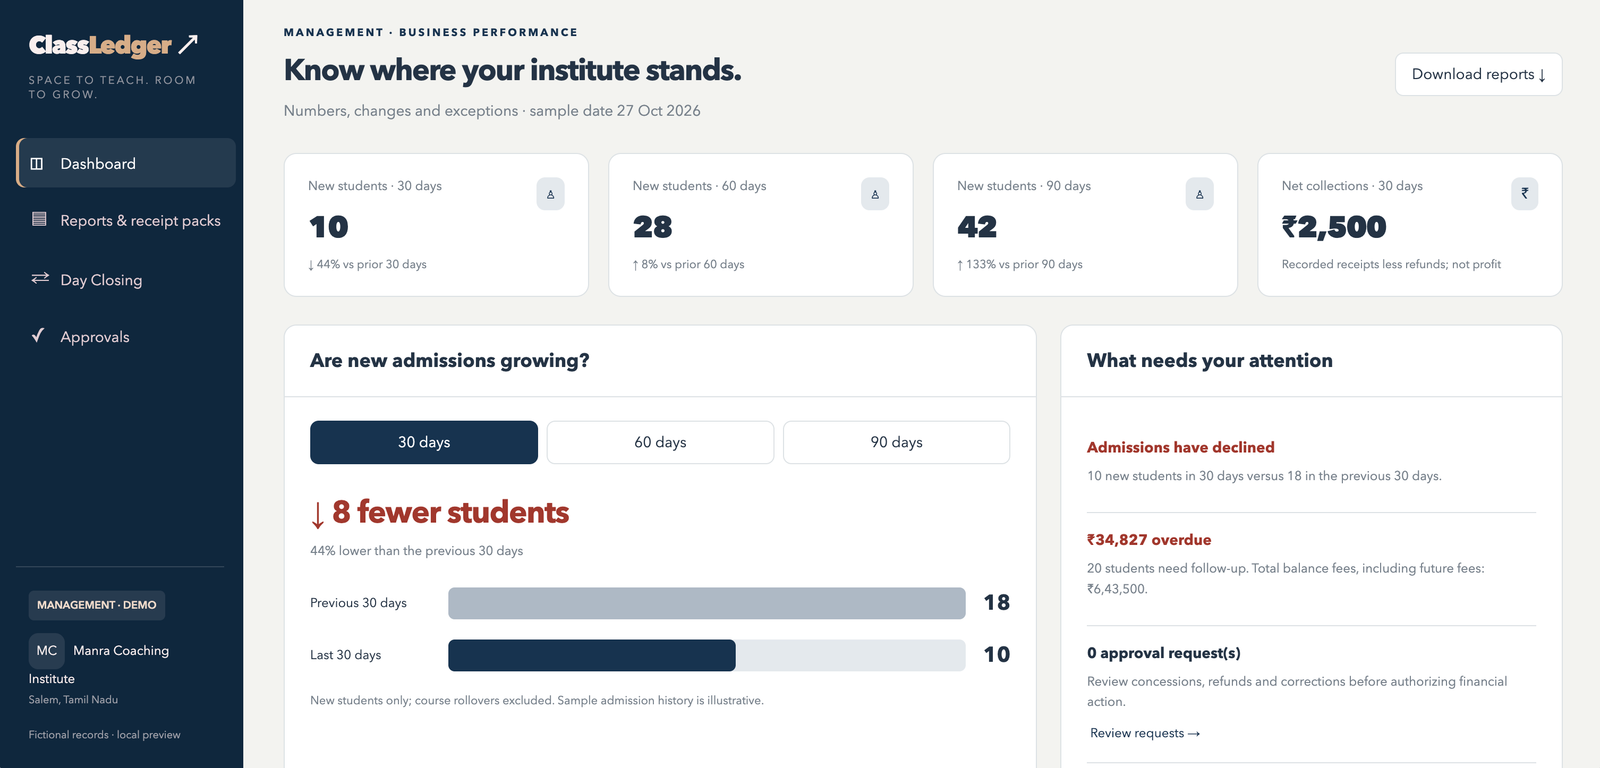The width and height of the screenshot is (1600, 768).
Task: Click "44% vs prior 30 days" text
Action: (x=367, y=265)
